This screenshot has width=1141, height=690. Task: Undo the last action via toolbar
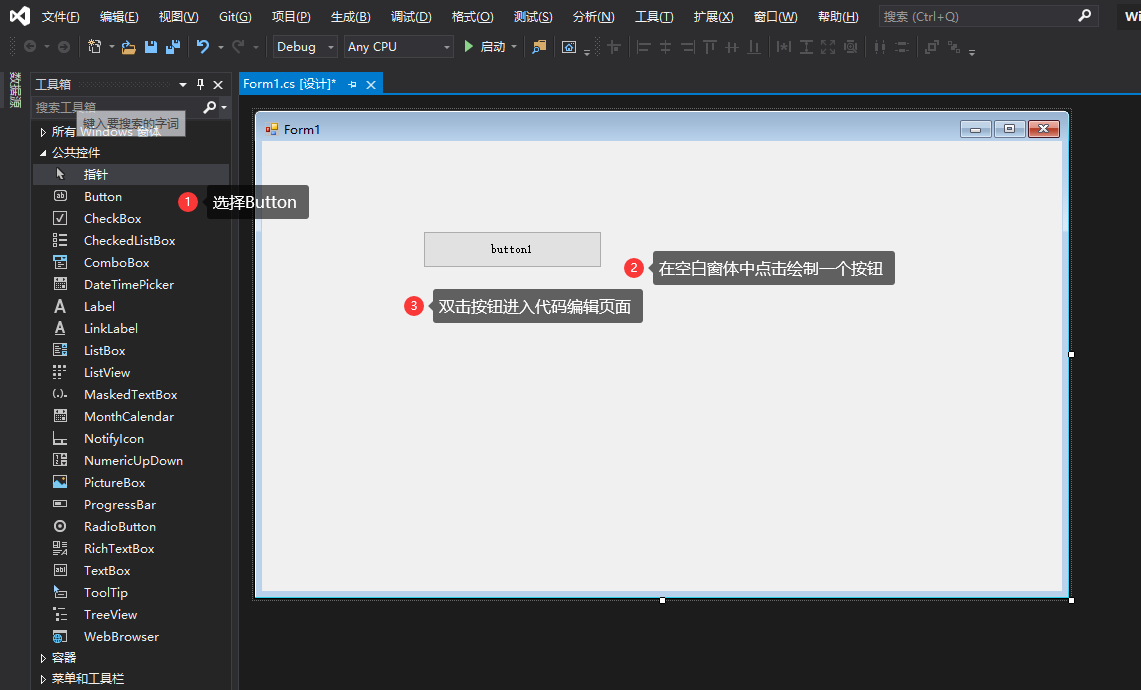point(203,47)
